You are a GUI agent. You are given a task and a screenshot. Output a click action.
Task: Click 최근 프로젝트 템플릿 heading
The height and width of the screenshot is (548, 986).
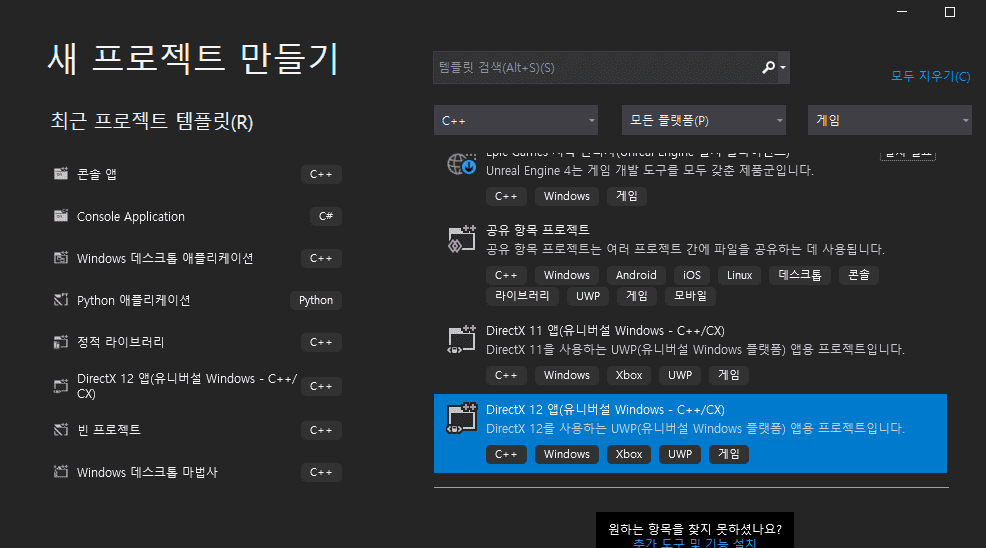tap(152, 121)
